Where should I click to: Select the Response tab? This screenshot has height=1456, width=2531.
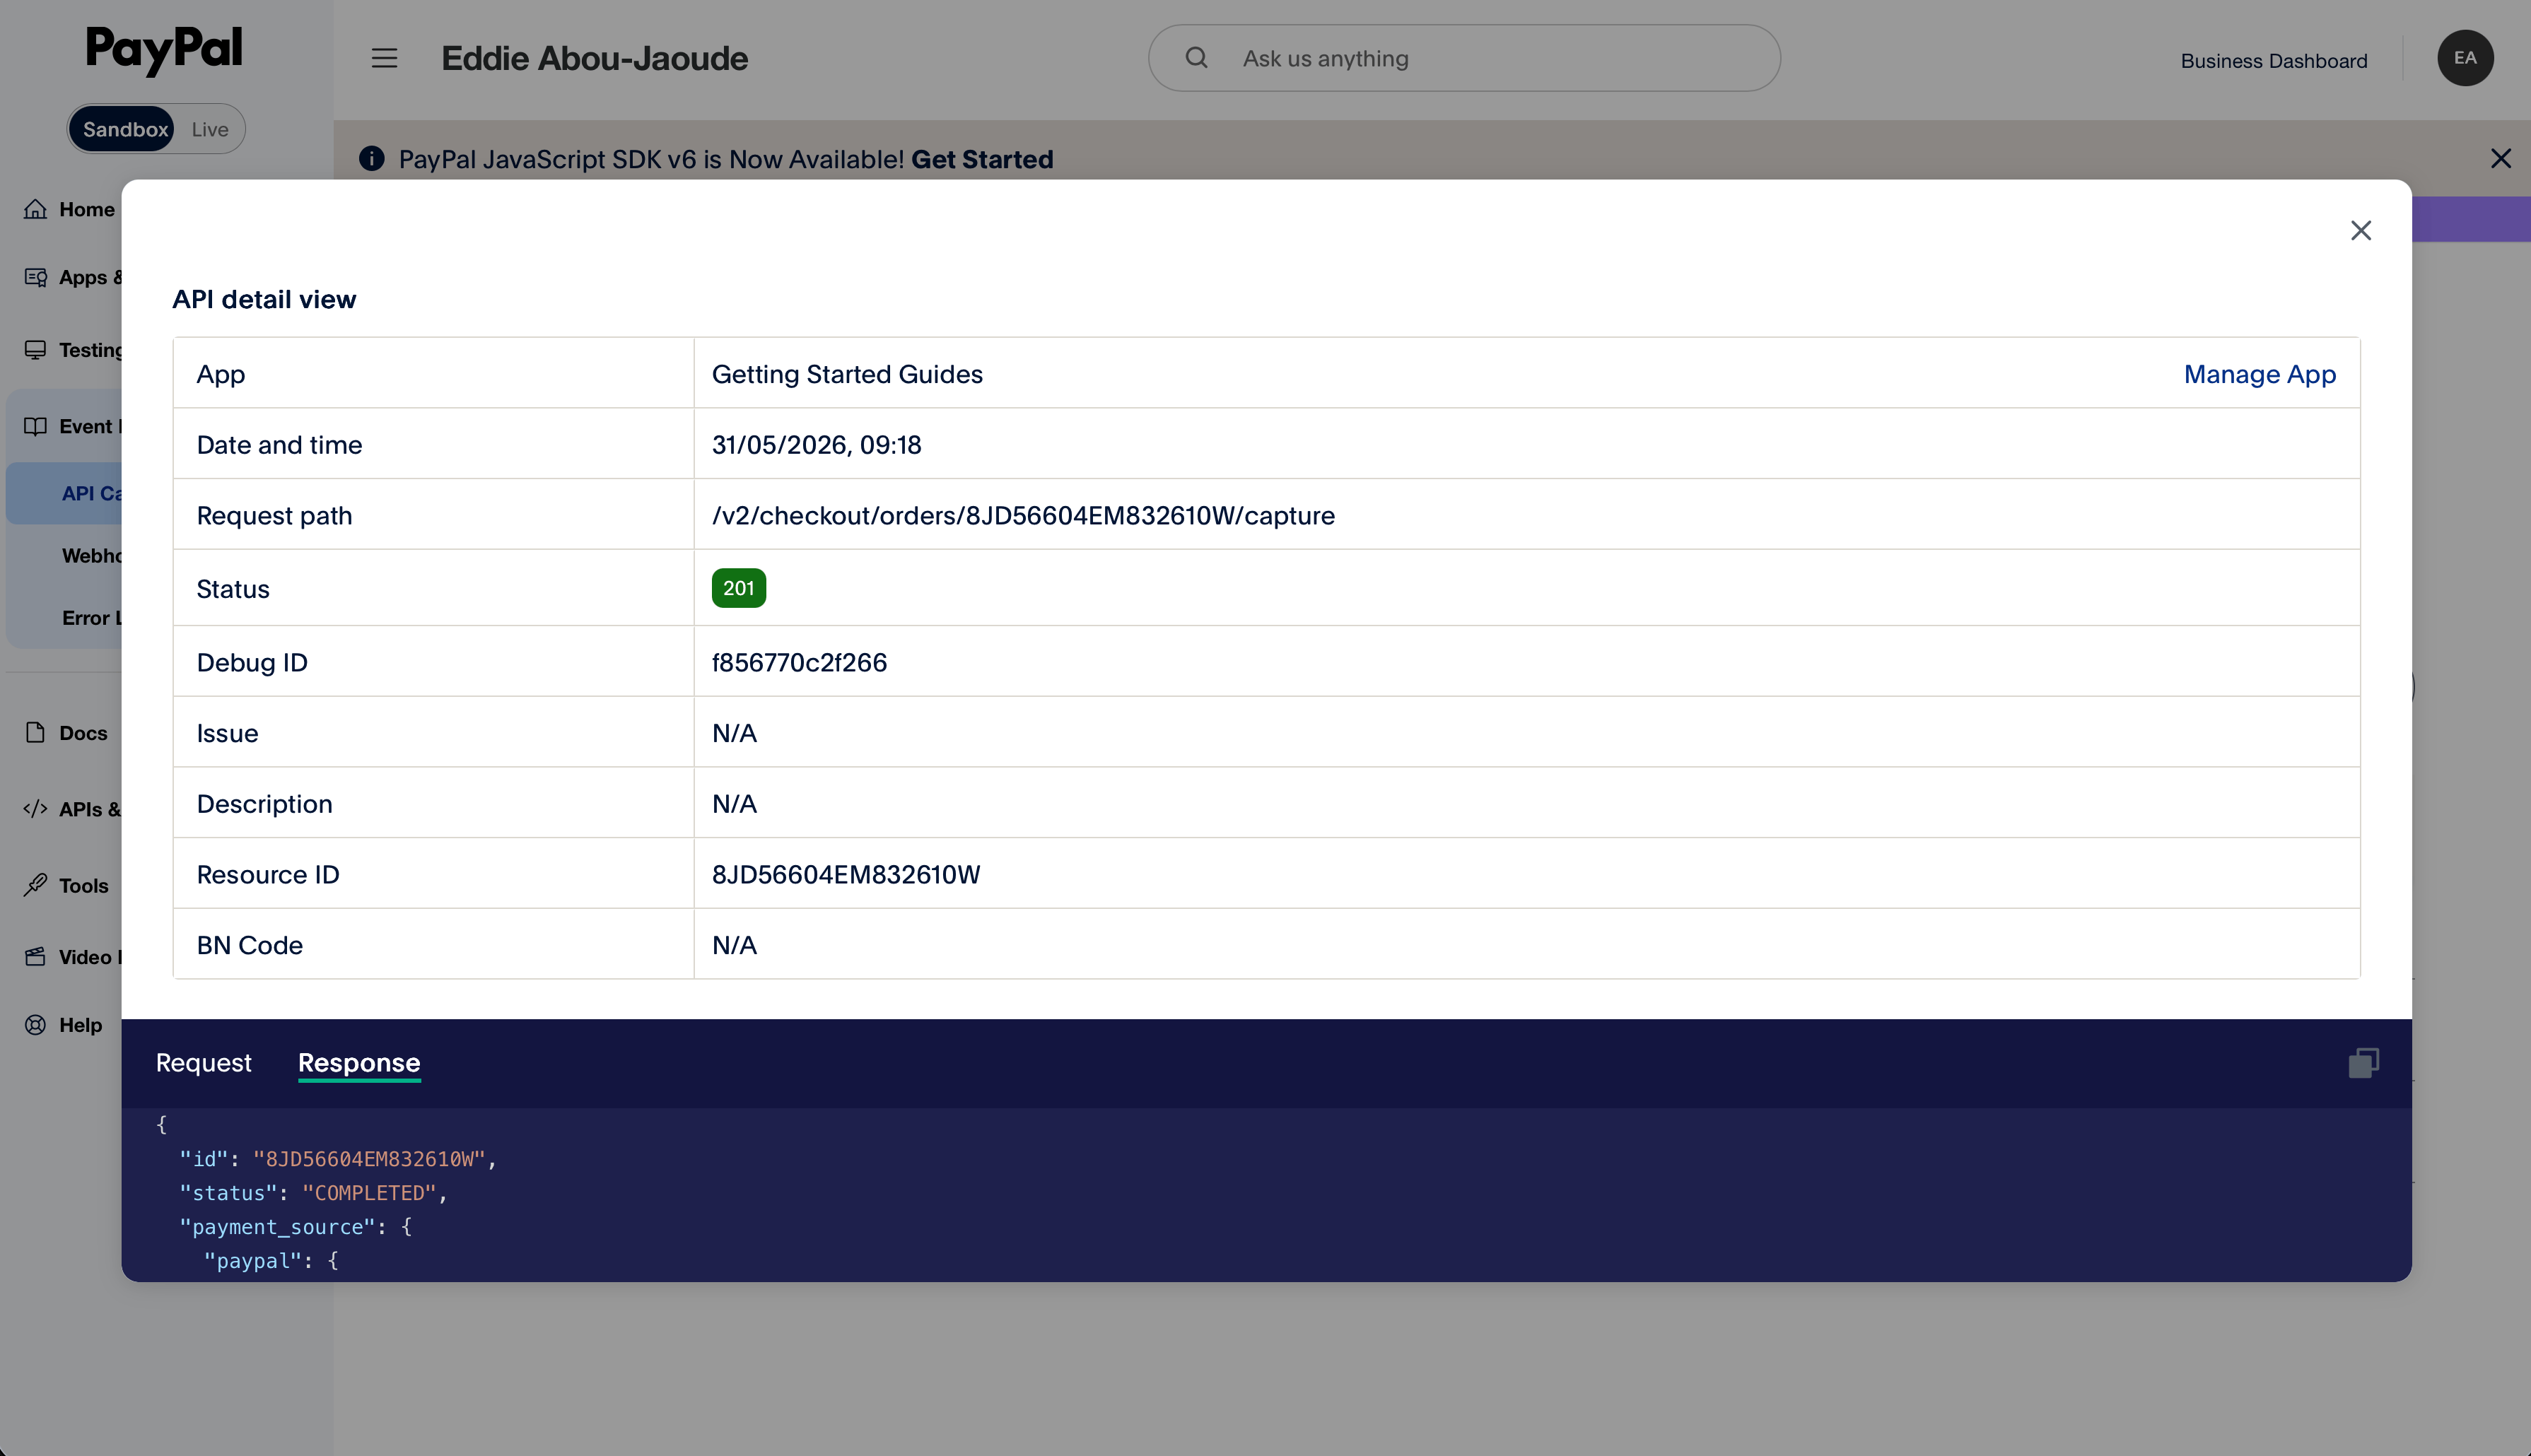point(359,1063)
